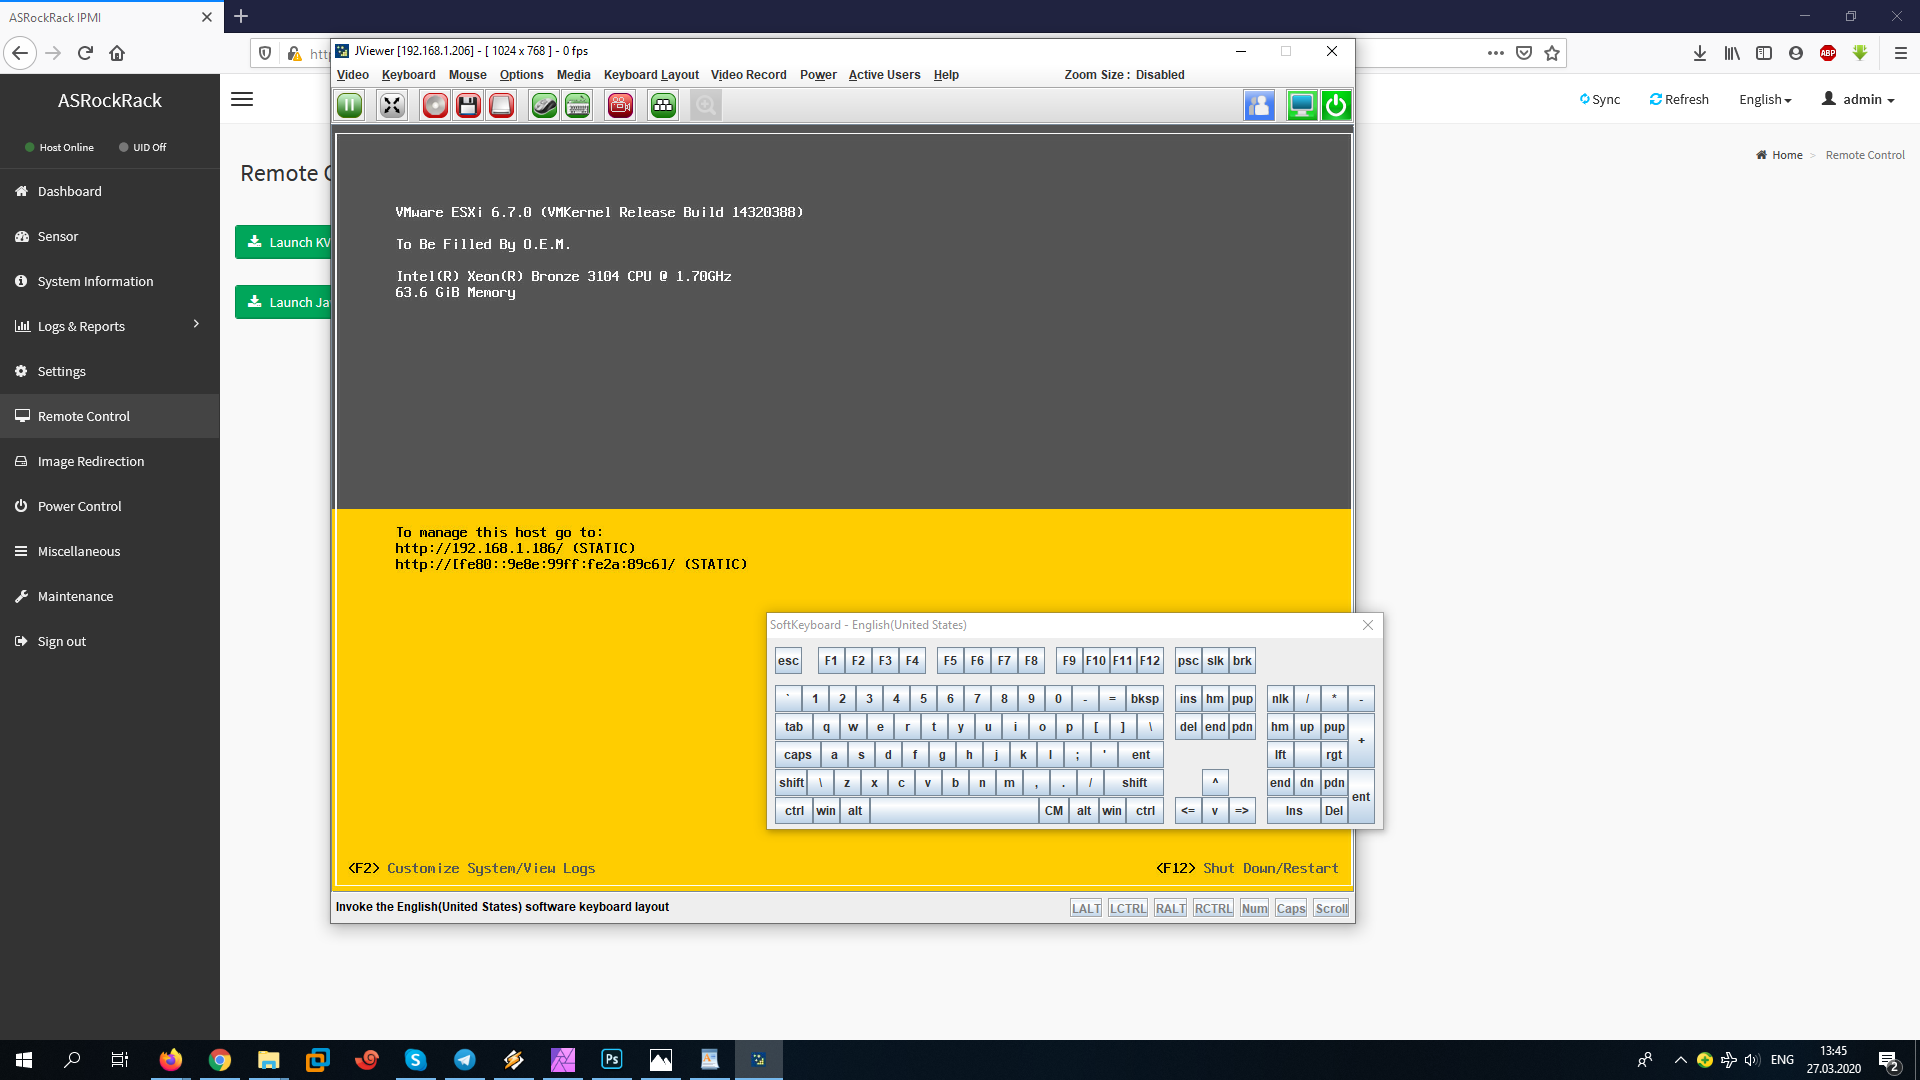Open the hotkeys toolbar icon
This screenshot has height=1080, width=1920.
[x=663, y=105]
